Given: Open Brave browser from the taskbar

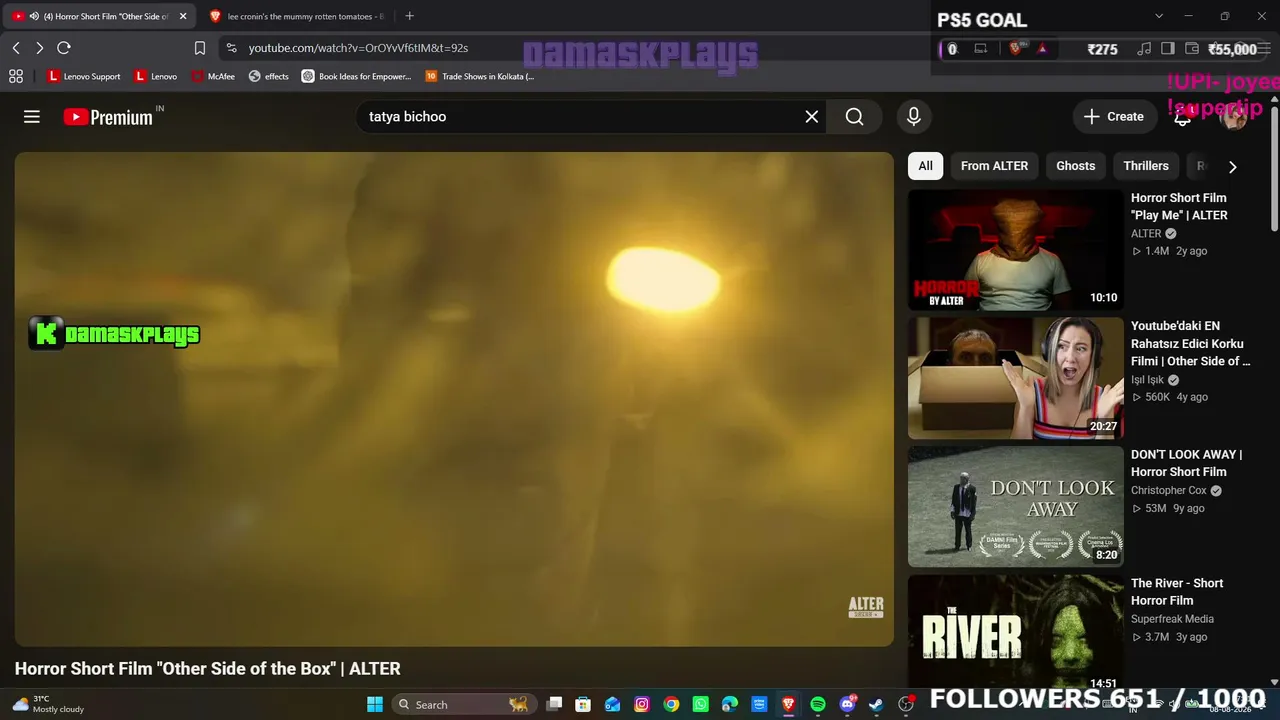Looking at the screenshot, I should (788, 704).
